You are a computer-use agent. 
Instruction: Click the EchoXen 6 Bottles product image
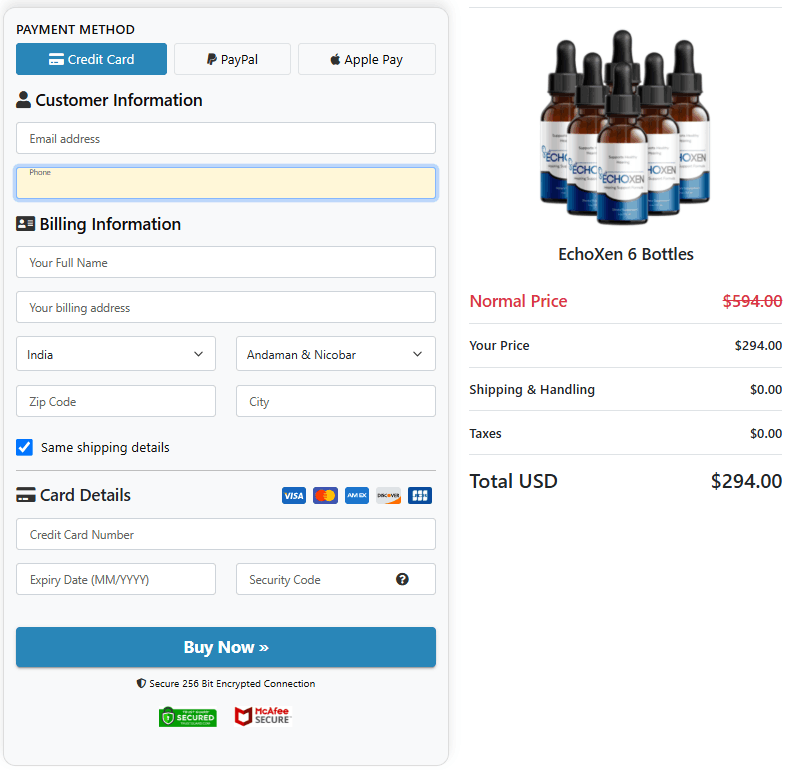(626, 128)
